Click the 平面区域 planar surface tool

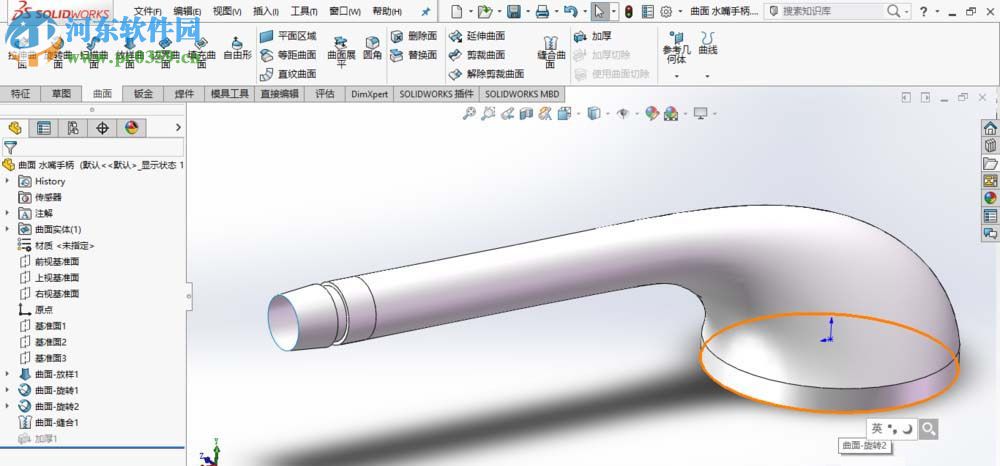click(288, 36)
